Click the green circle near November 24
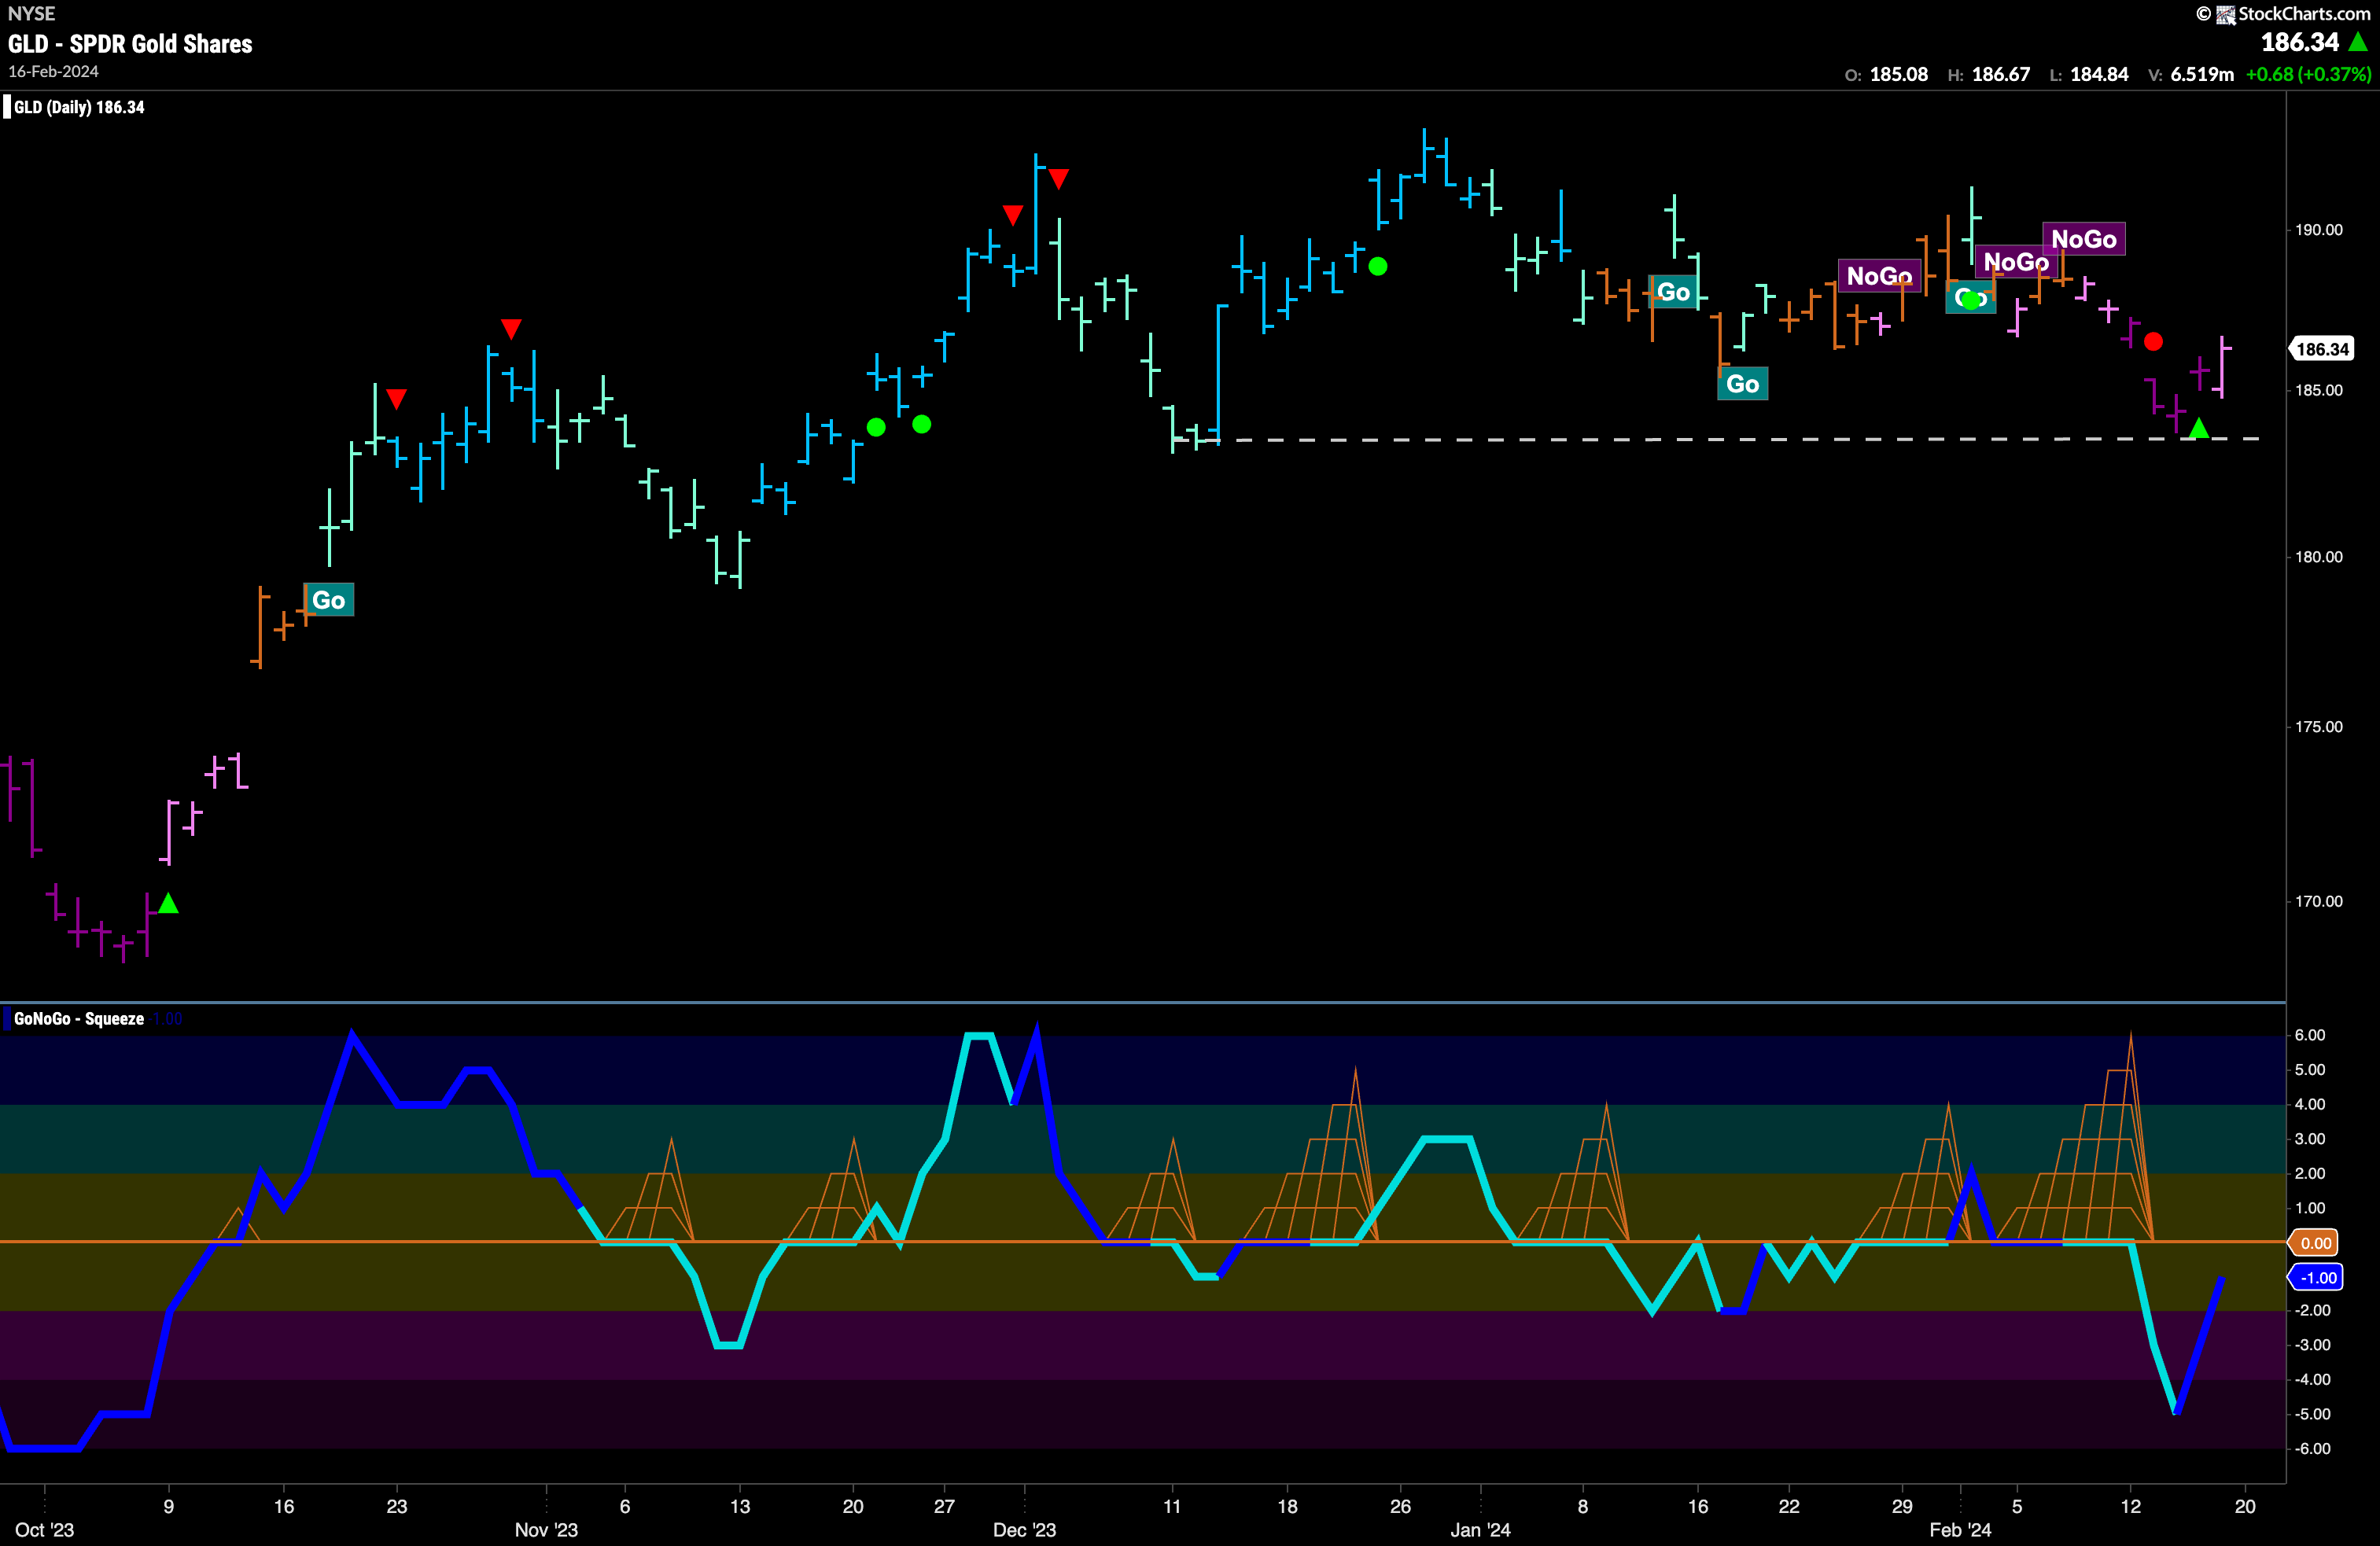 pyautogui.click(x=922, y=424)
